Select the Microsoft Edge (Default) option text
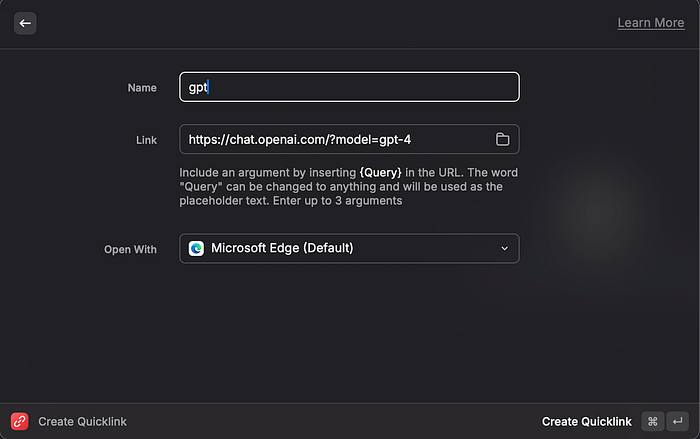 click(282, 248)
